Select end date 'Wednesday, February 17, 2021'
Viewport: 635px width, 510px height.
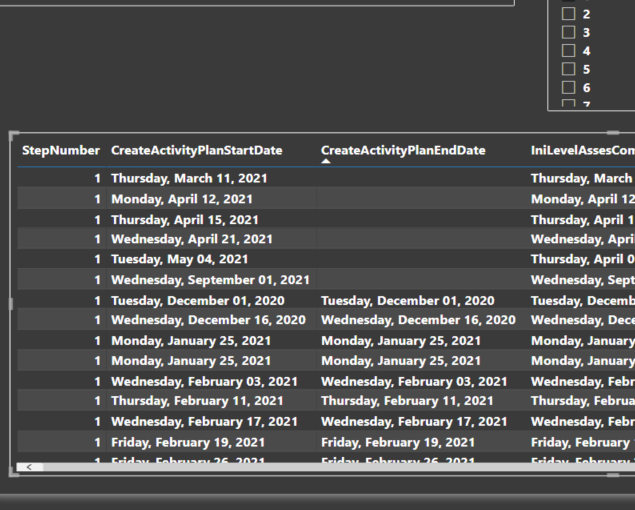click(x=414, y=422)
